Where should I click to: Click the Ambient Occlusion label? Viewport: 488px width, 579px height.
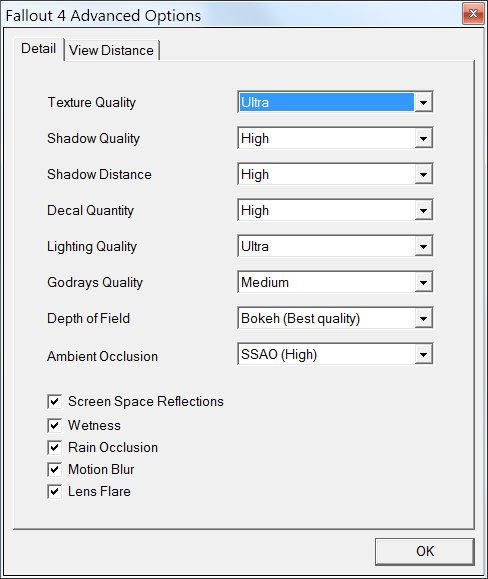103,356
